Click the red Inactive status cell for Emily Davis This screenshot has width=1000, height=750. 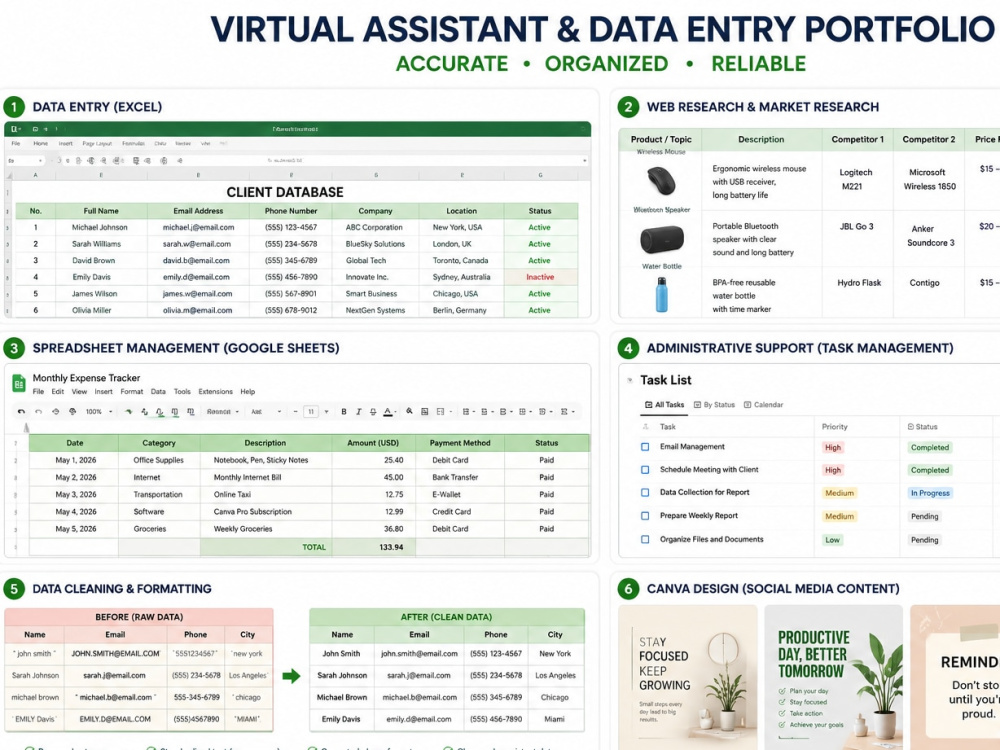[540, 277]
